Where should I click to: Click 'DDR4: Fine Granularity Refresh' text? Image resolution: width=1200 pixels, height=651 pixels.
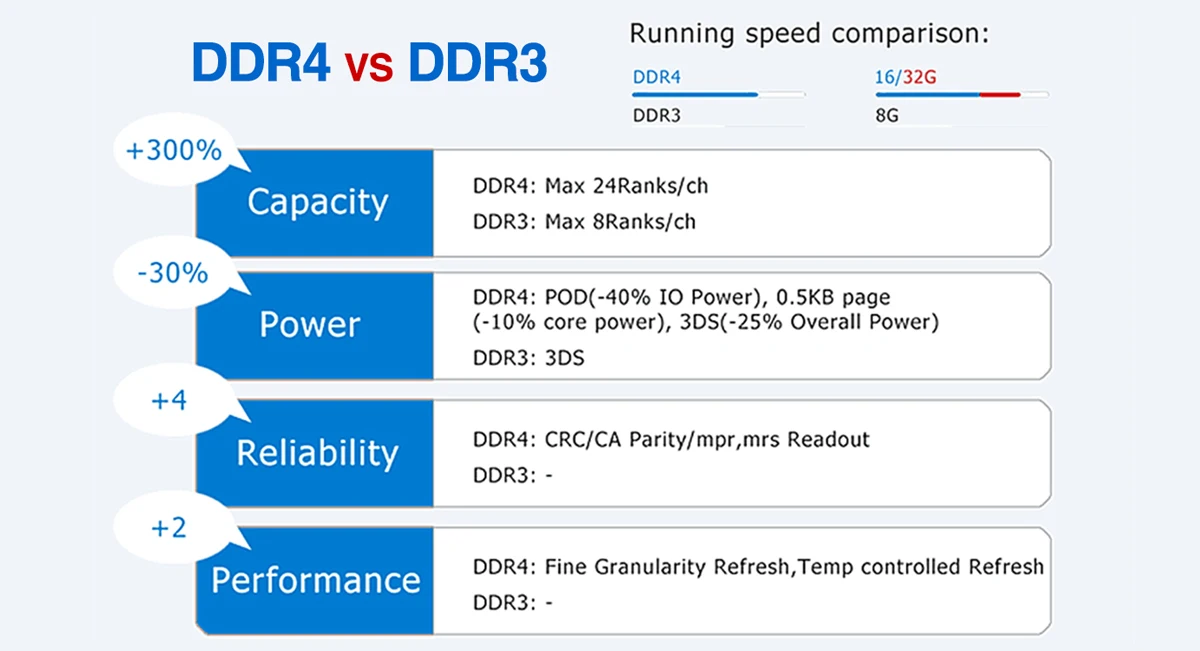pos(758,567)
